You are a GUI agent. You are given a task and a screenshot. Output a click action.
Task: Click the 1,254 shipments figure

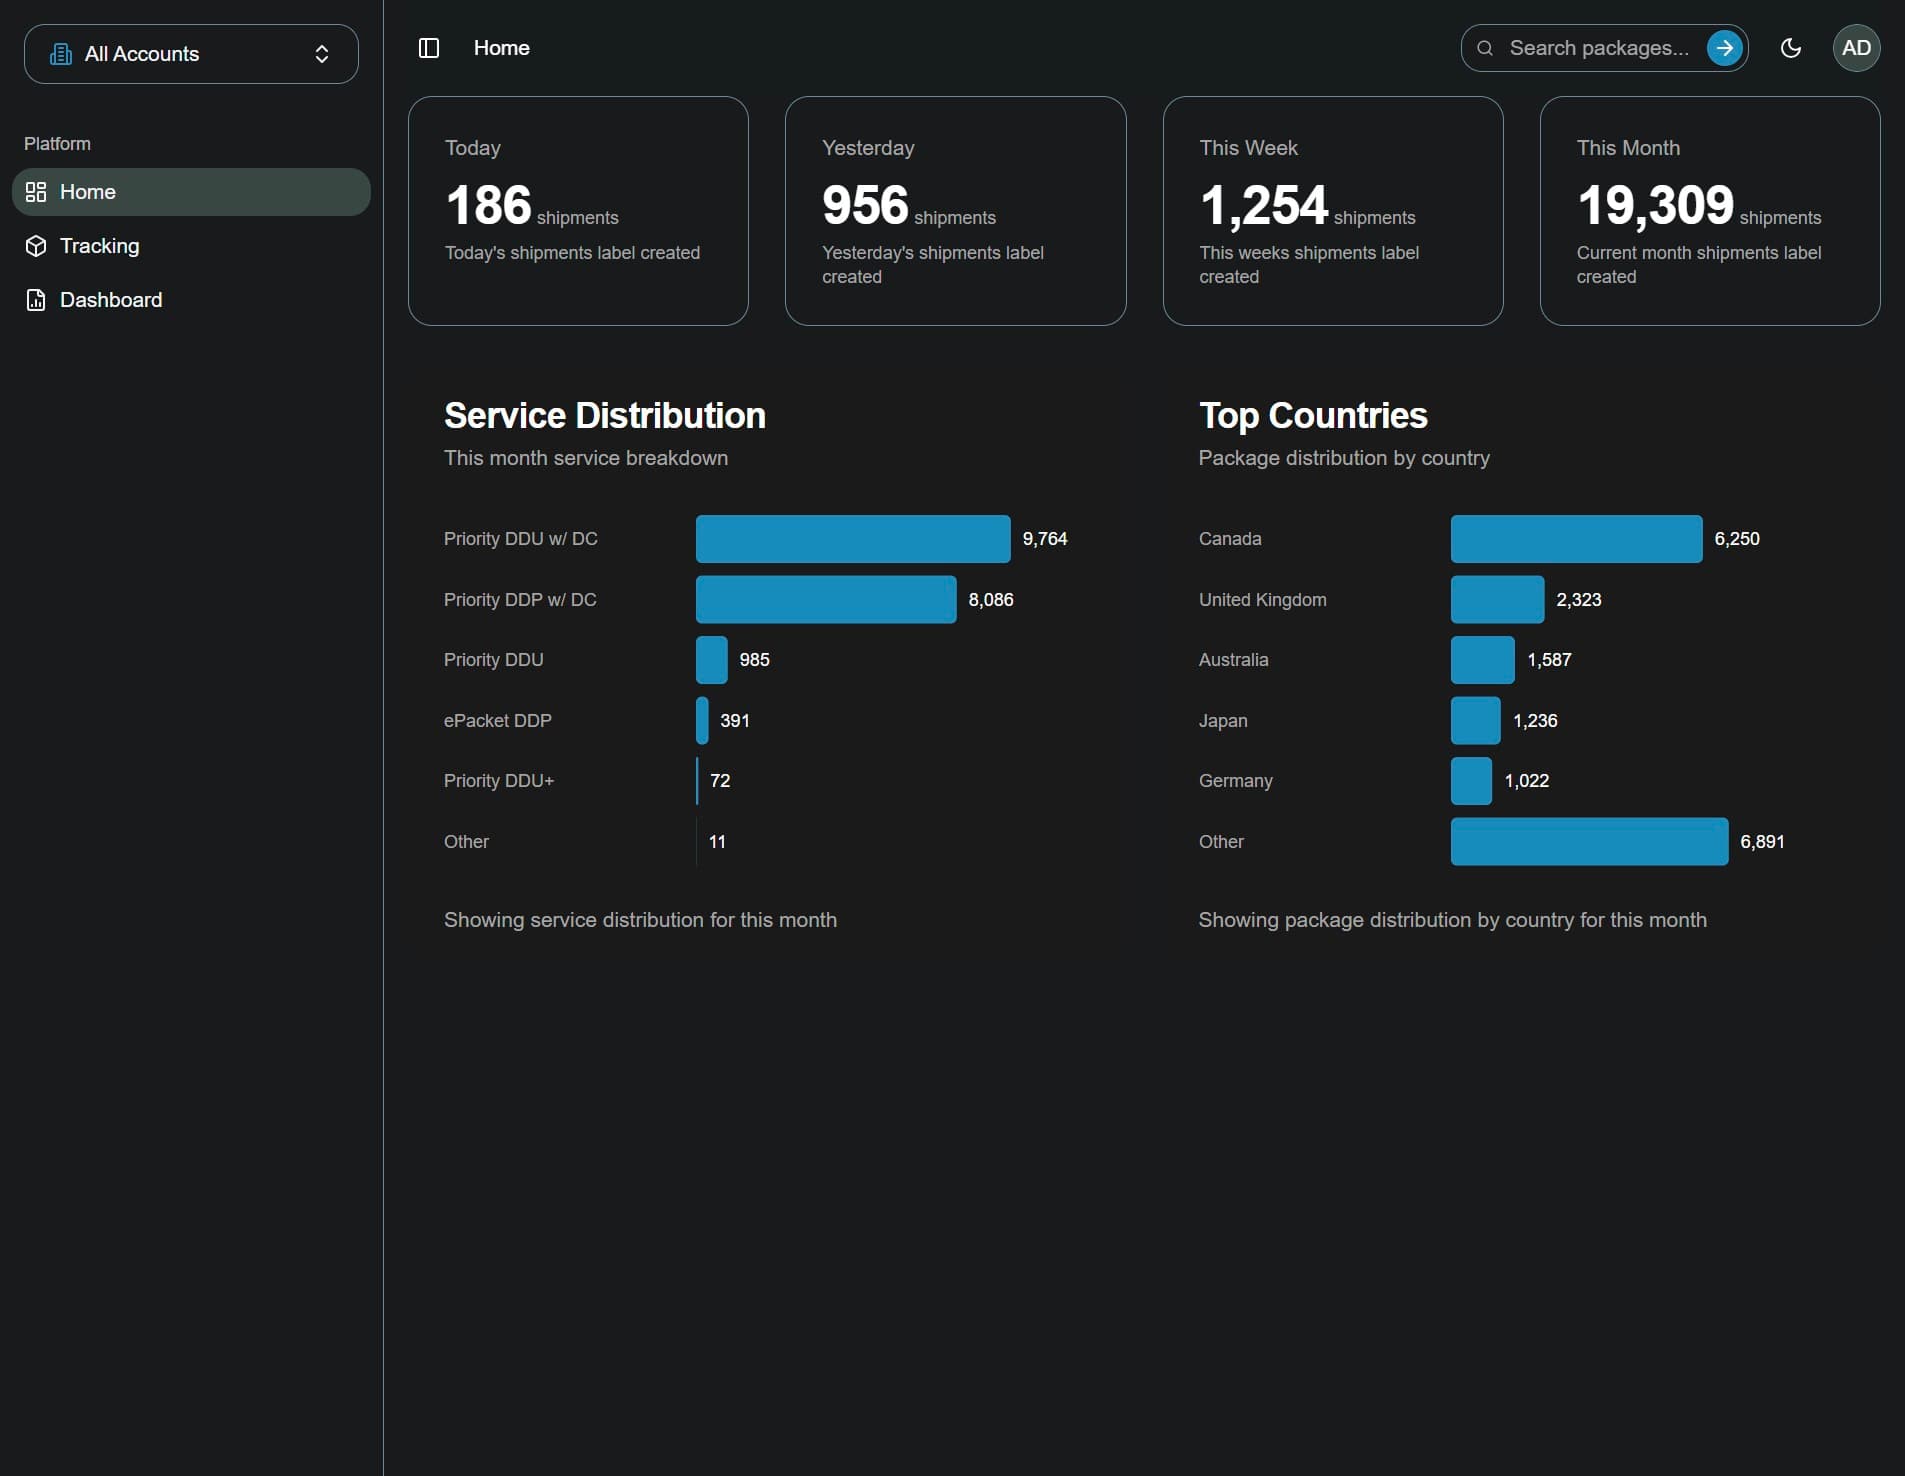click(1264, 205)
